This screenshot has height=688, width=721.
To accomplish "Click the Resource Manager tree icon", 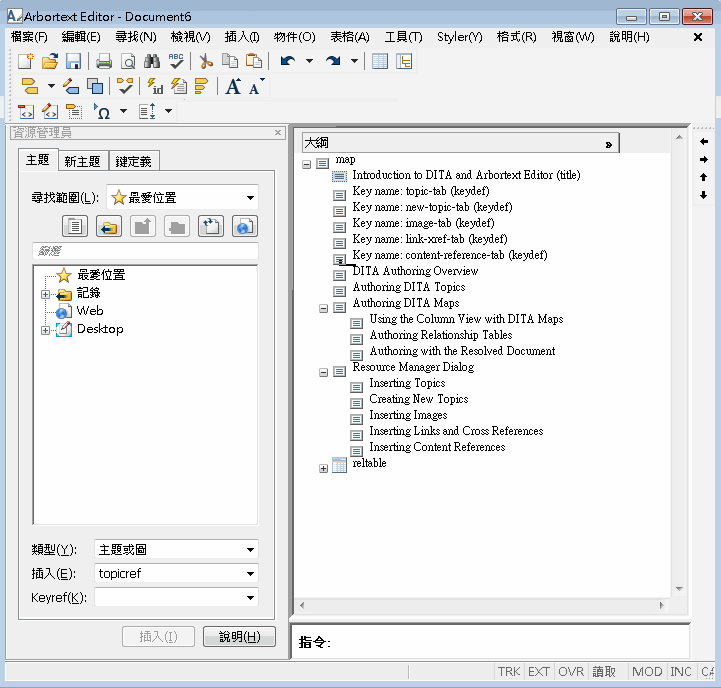I will (x=404, y=61).
